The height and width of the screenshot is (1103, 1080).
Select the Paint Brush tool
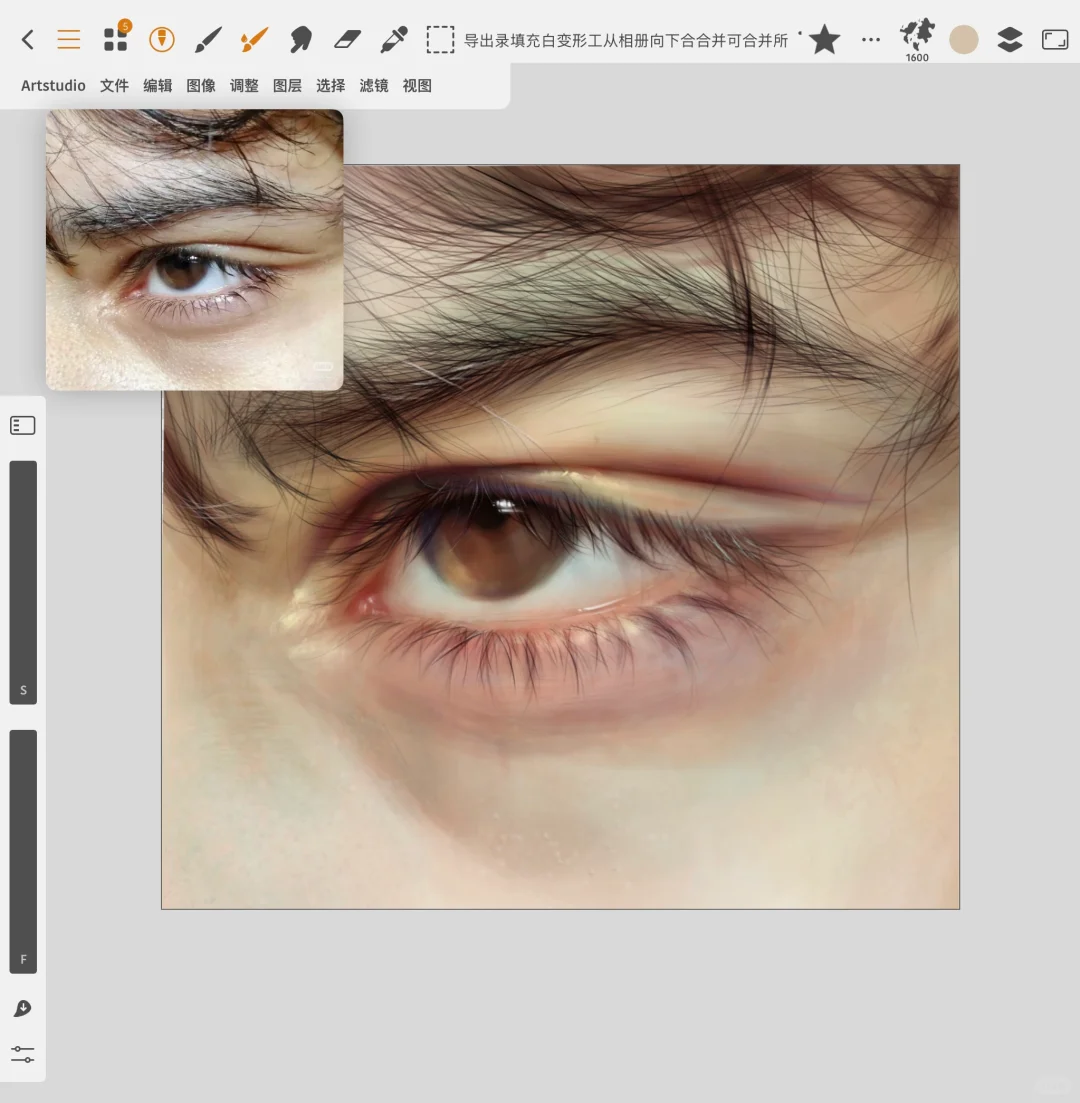[207, 40]
